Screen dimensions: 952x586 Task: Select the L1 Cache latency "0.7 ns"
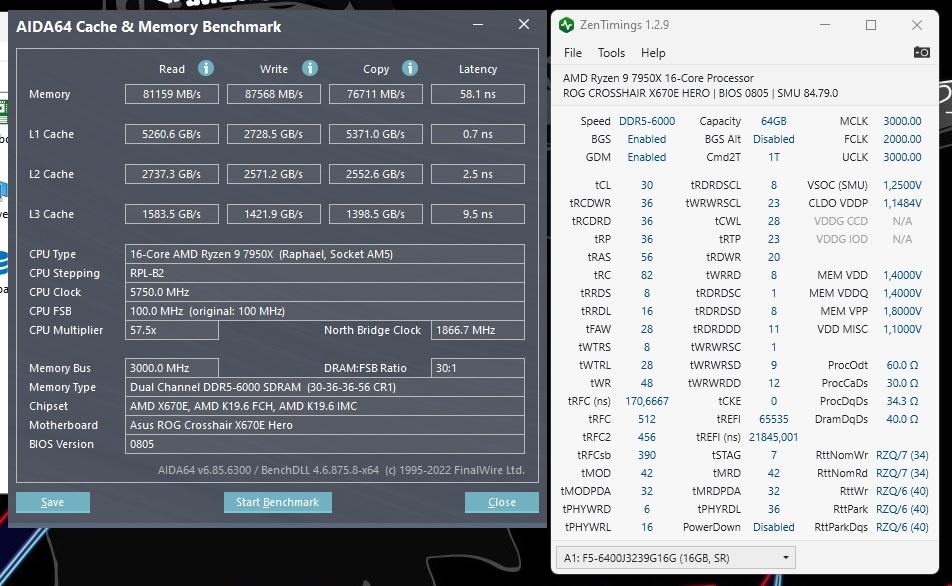click(478, 134)
